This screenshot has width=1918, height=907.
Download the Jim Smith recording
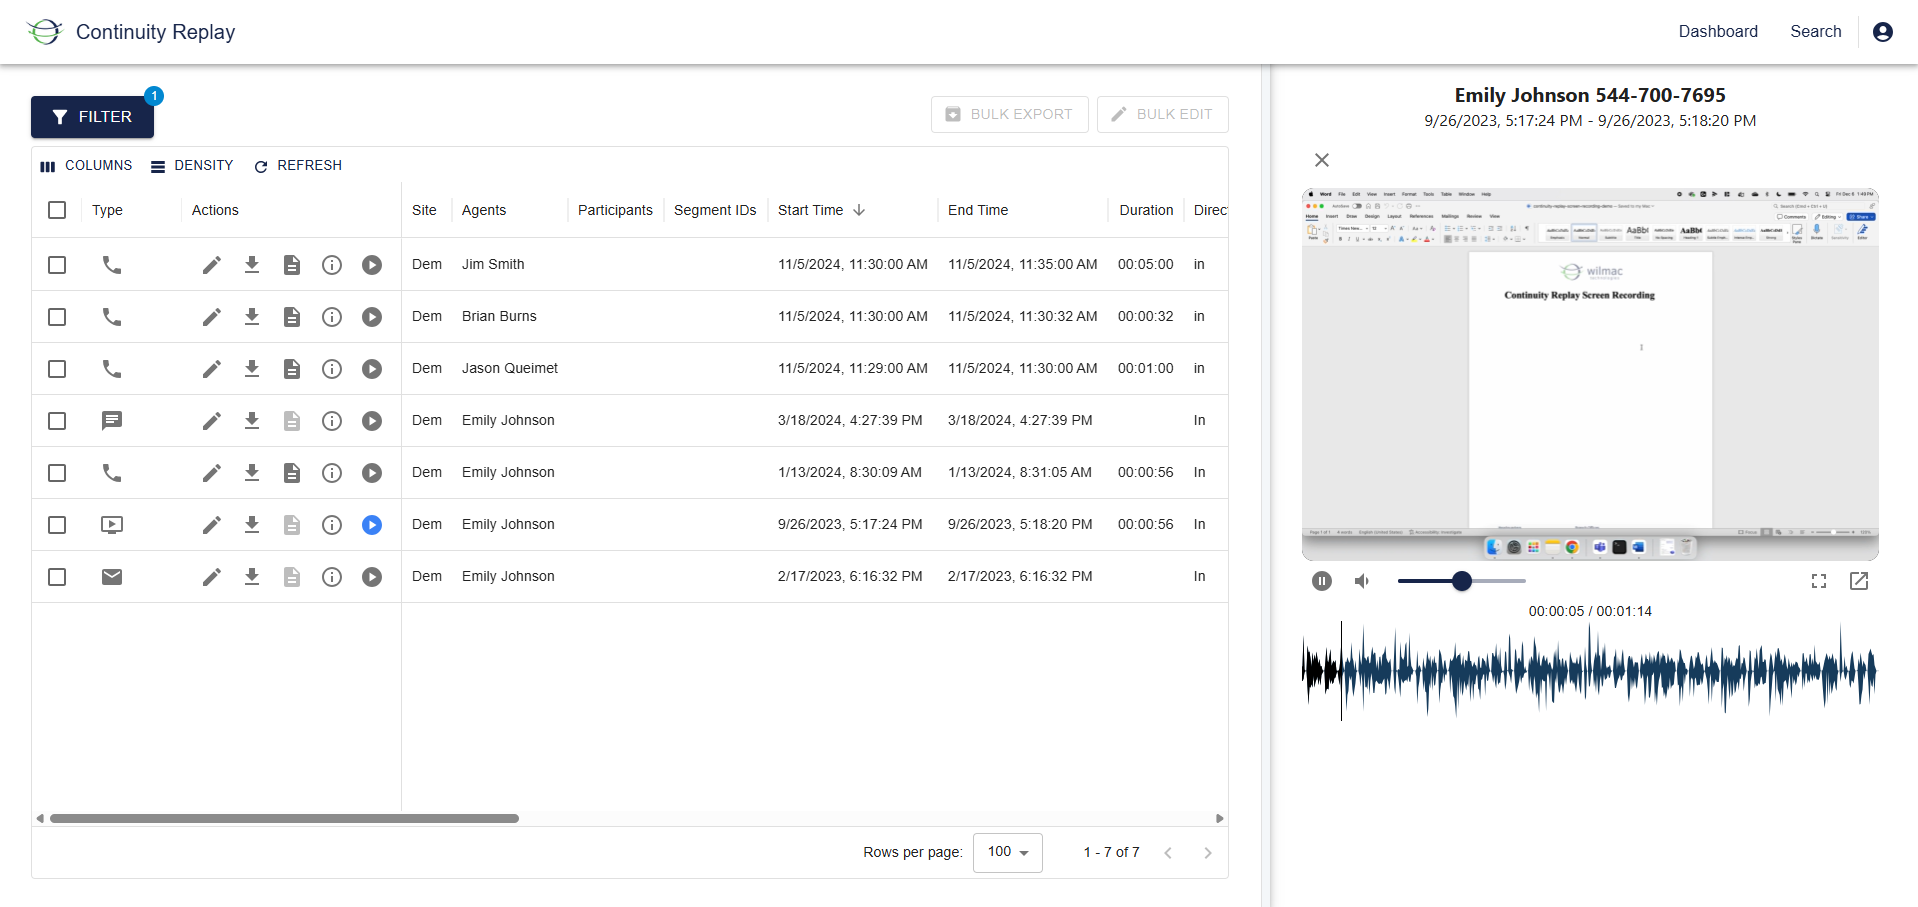tap(252, 265)
